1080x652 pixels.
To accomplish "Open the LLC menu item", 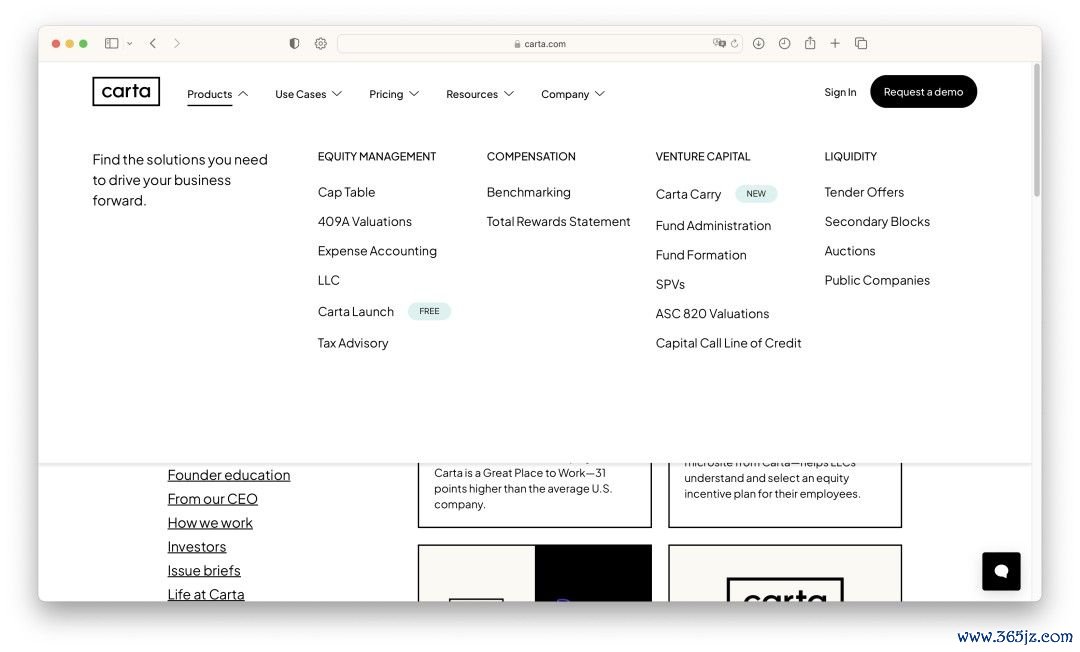I will (329, 280).
